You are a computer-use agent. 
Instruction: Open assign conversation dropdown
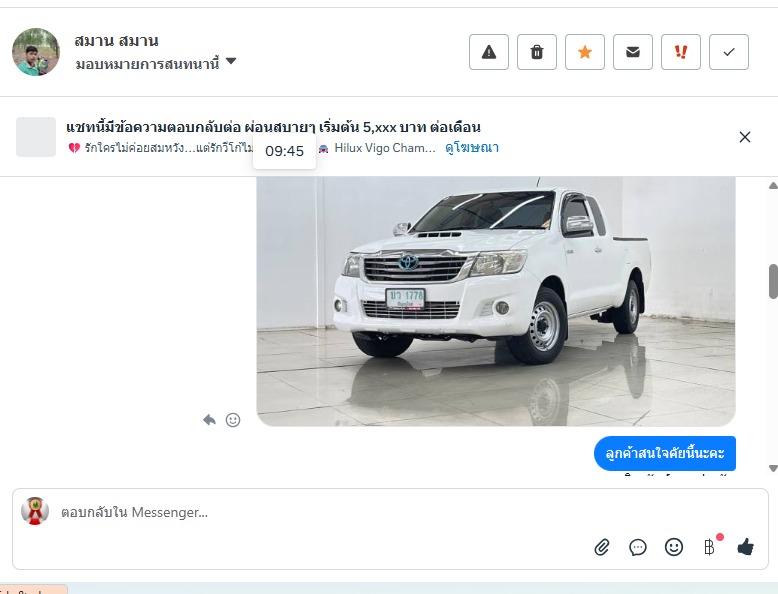tap(156, 64)
